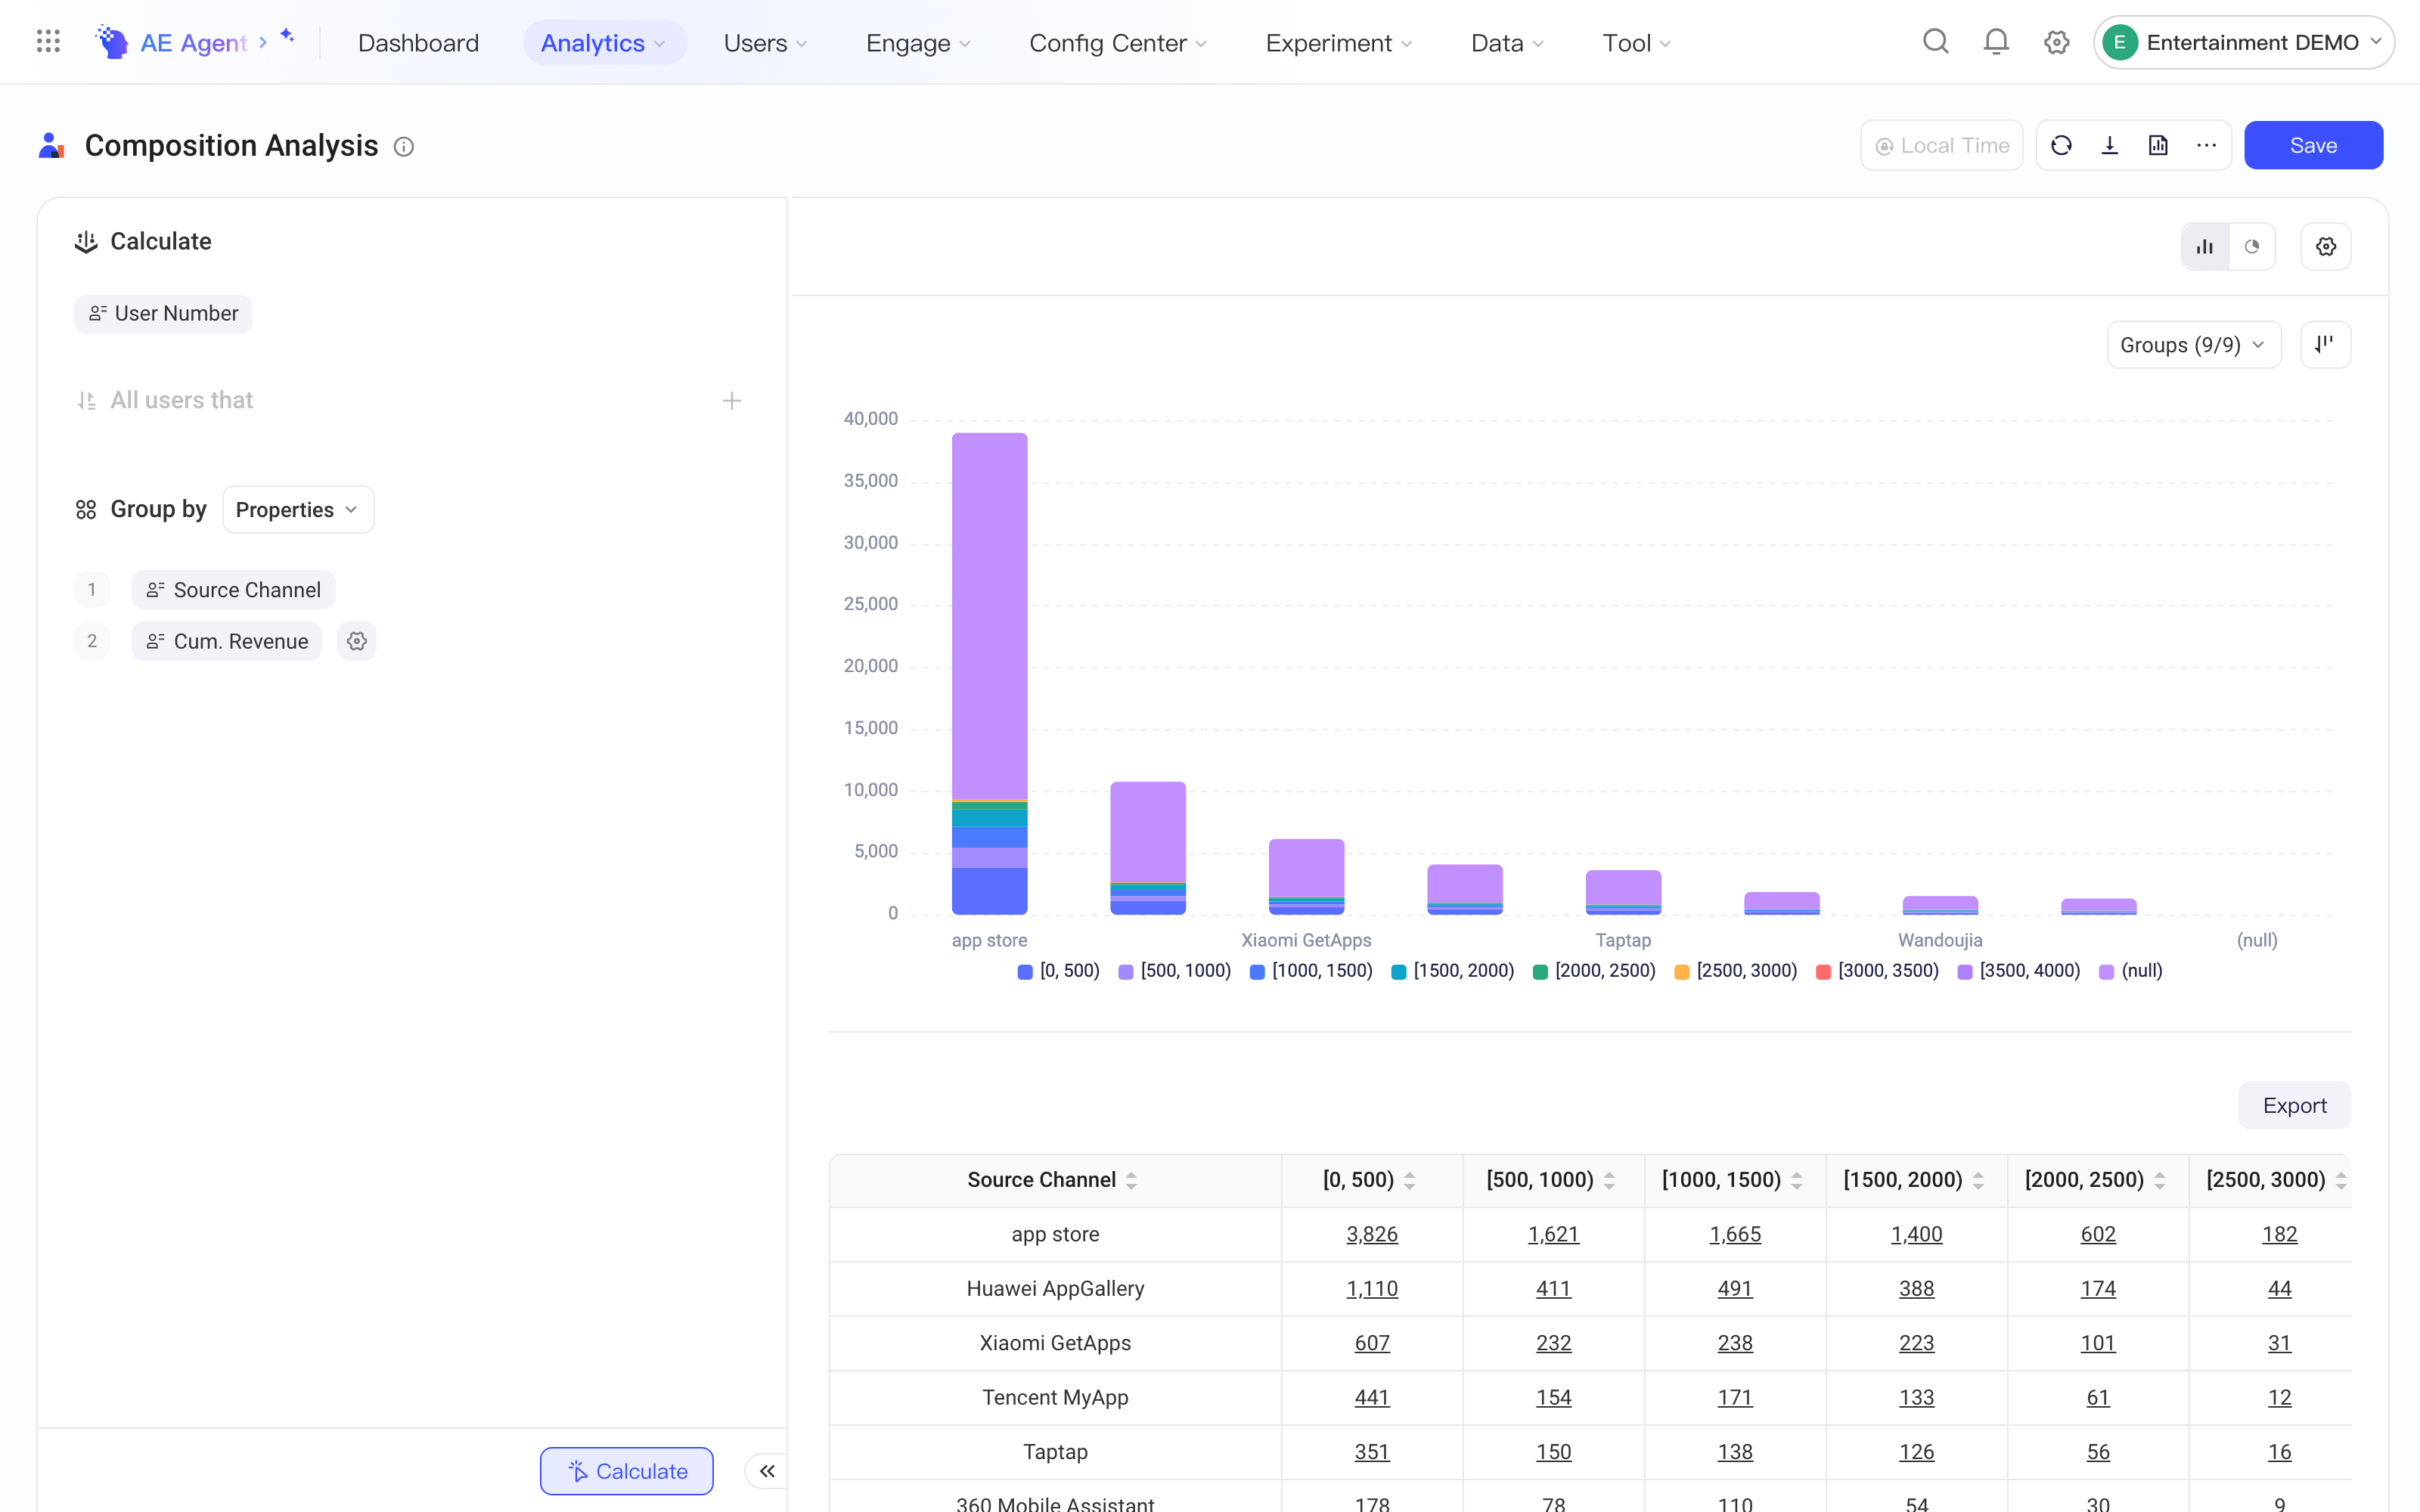2420x1512 pixels.
Task: Open the top bar settings gear
Action: point(2056,42)
